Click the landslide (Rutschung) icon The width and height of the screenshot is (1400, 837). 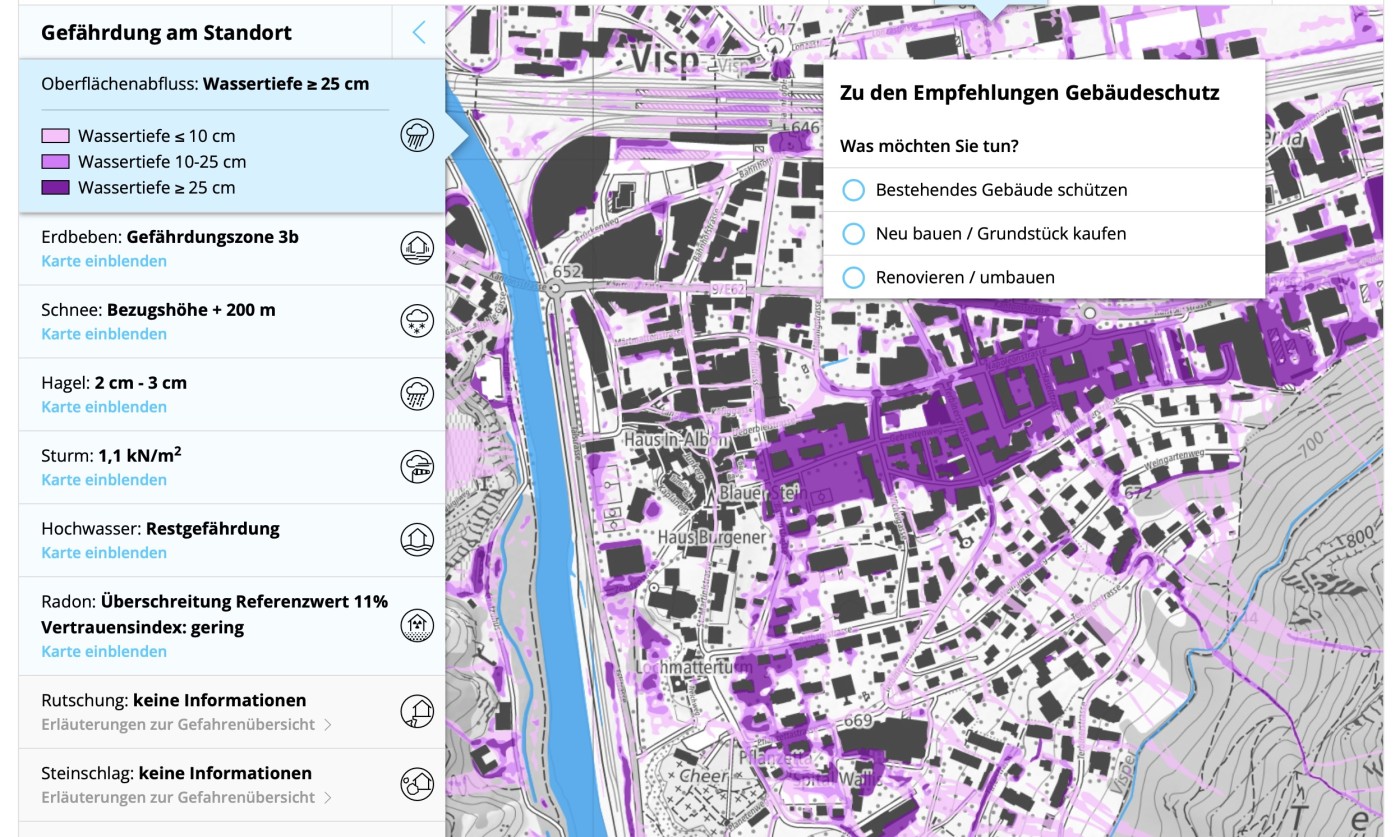(416, 712)
